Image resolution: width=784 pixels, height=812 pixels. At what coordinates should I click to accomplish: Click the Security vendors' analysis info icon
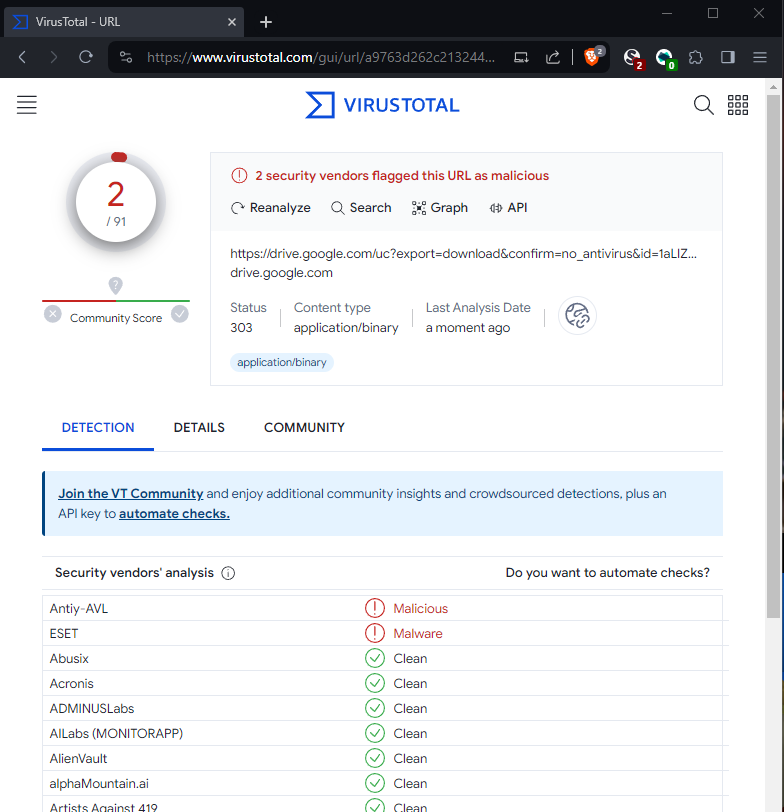click(228, 573)
